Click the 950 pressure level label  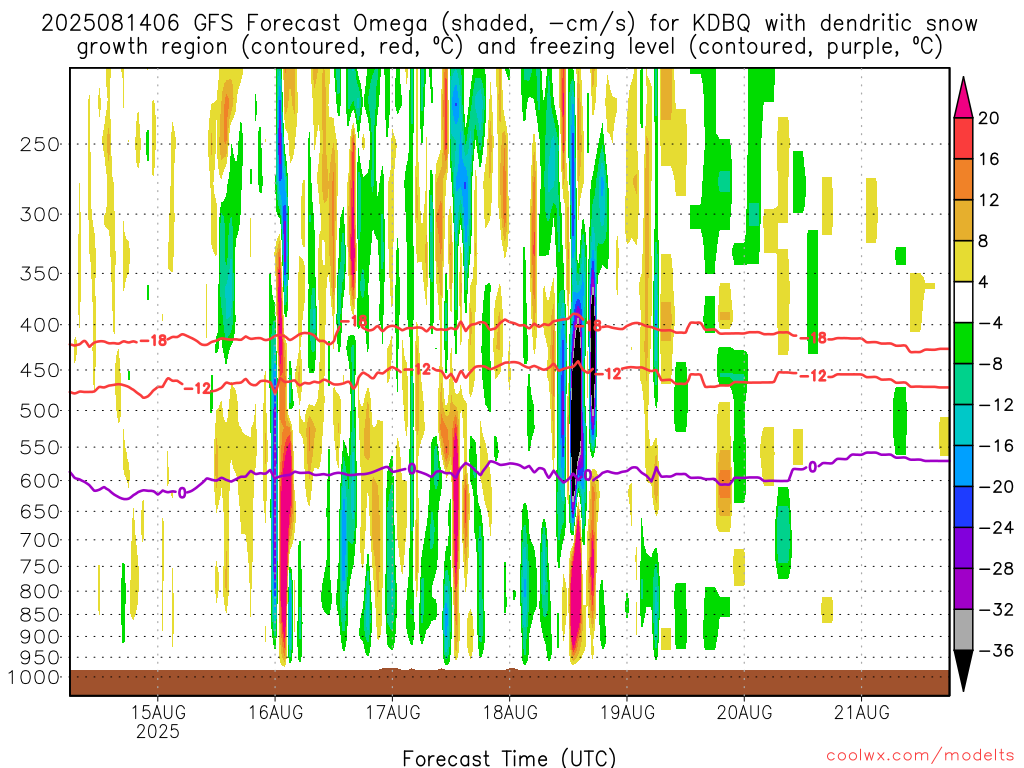[x=40, y=658]
